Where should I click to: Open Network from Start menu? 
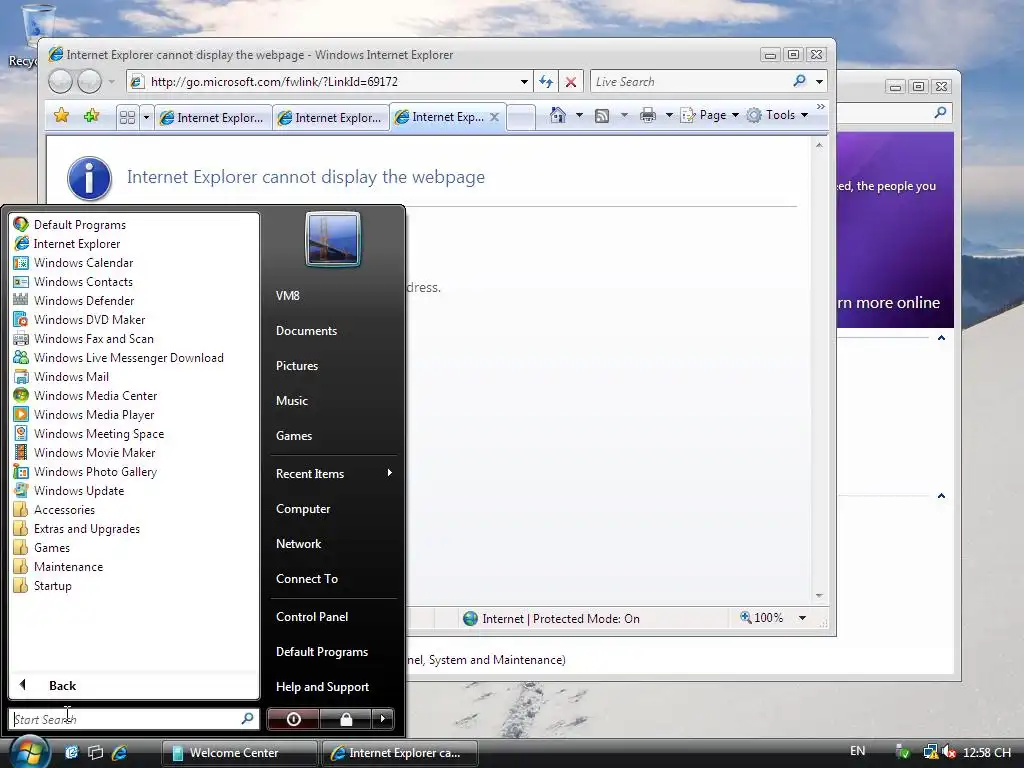tap(298, 543)
